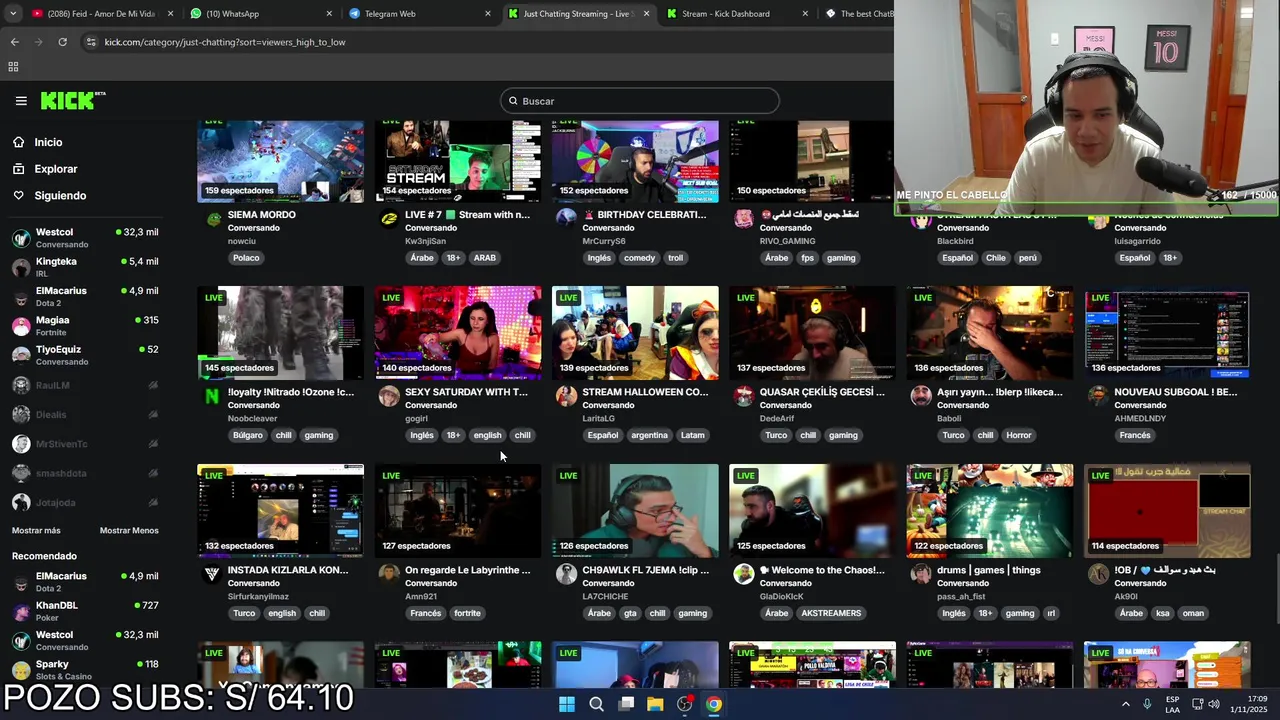This screenshot has width=1280, height=720.
Task: Open the Kick hamburger menu
Action: (x=21, y=101)
